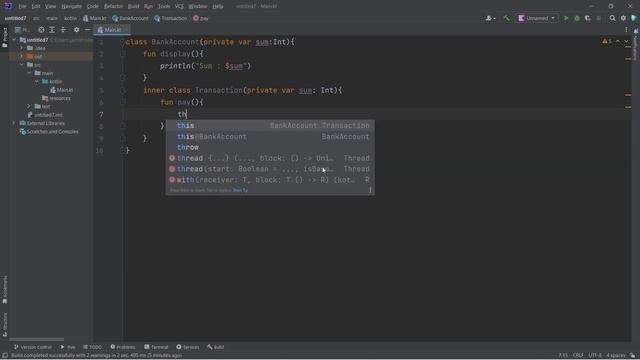This screenshot has width=640, height=360.
Task: Hide the Project panel with minus icon
Action: 87,30
